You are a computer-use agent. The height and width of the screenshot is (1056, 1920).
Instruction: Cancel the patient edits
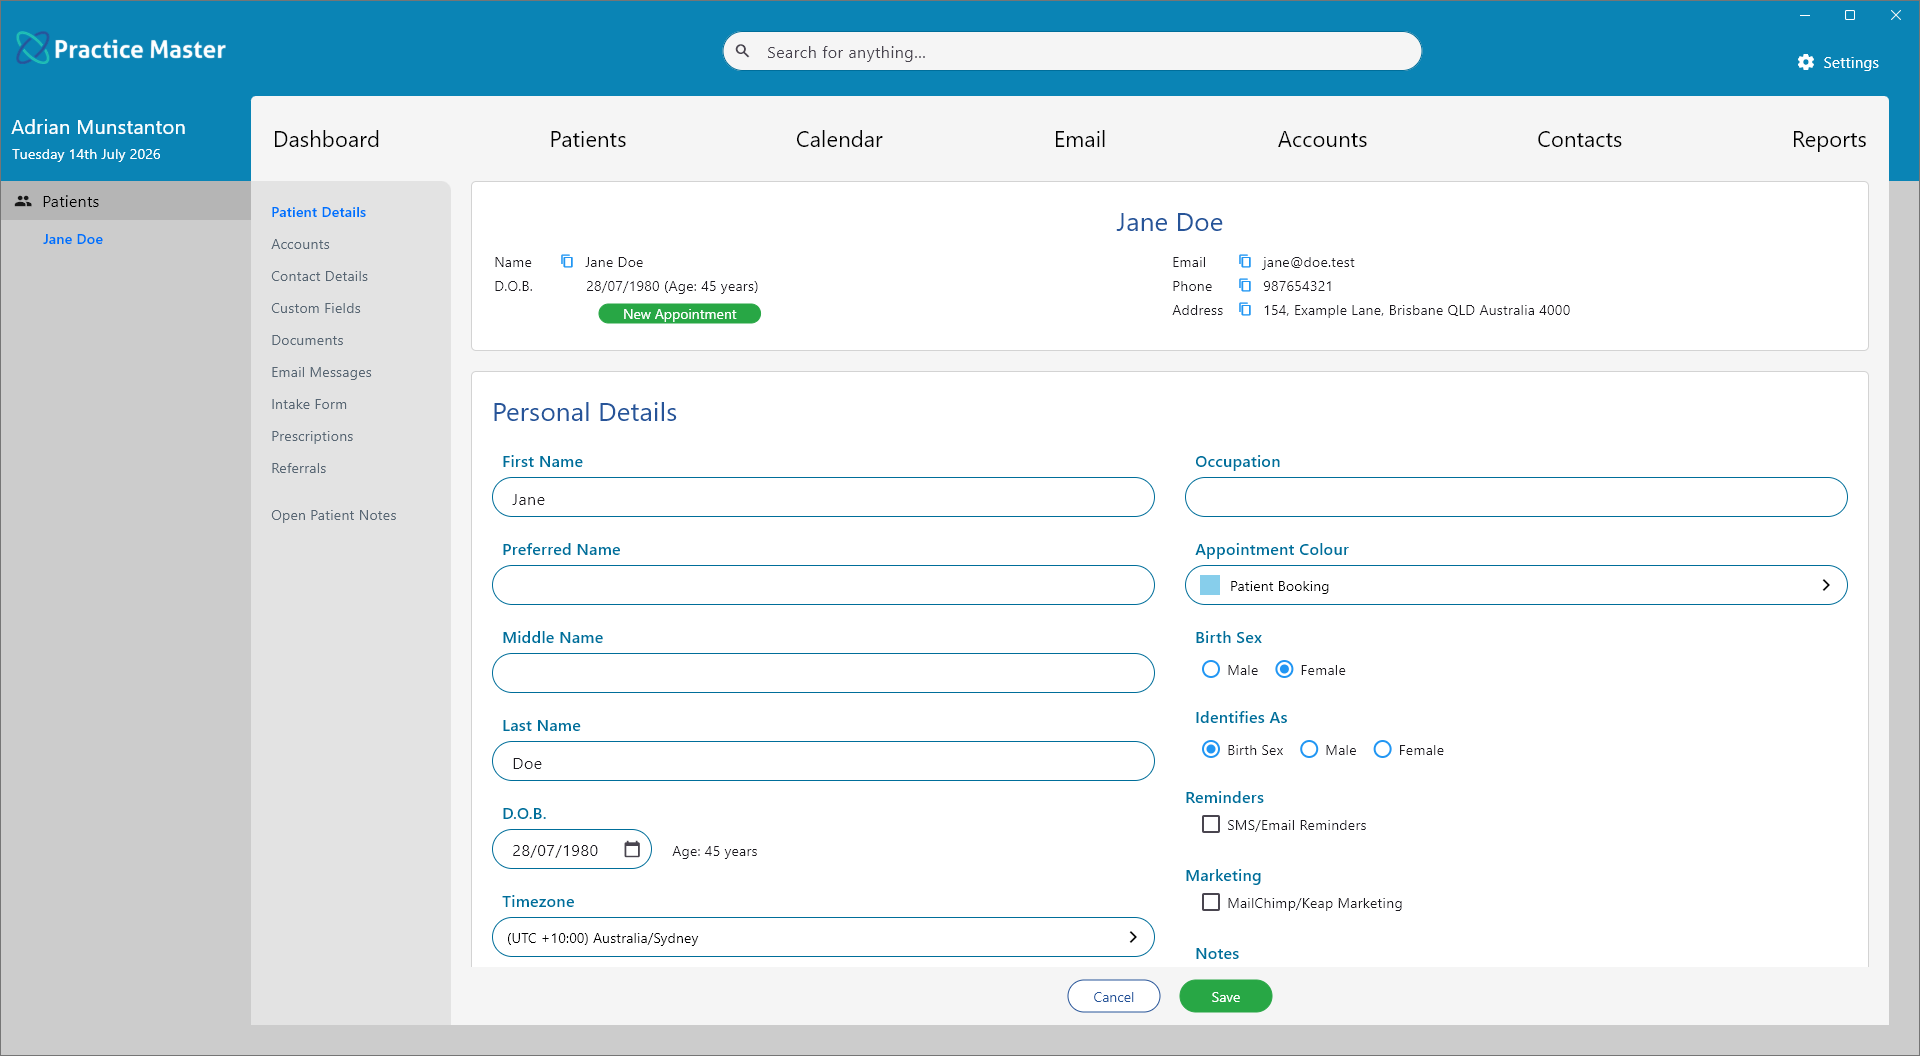(x=1113, y=996)
